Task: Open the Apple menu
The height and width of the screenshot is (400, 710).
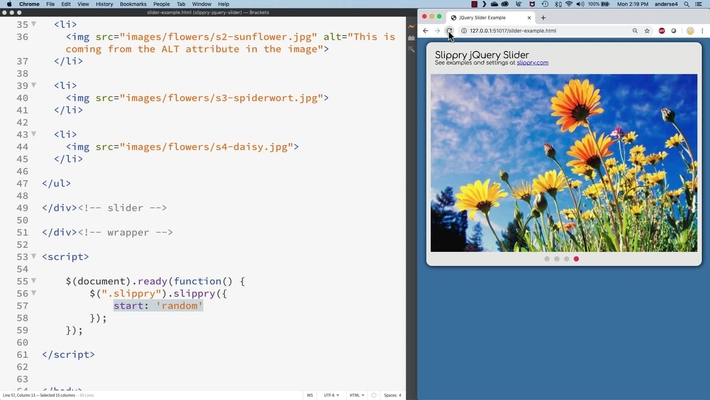Action: coord(9,4)
